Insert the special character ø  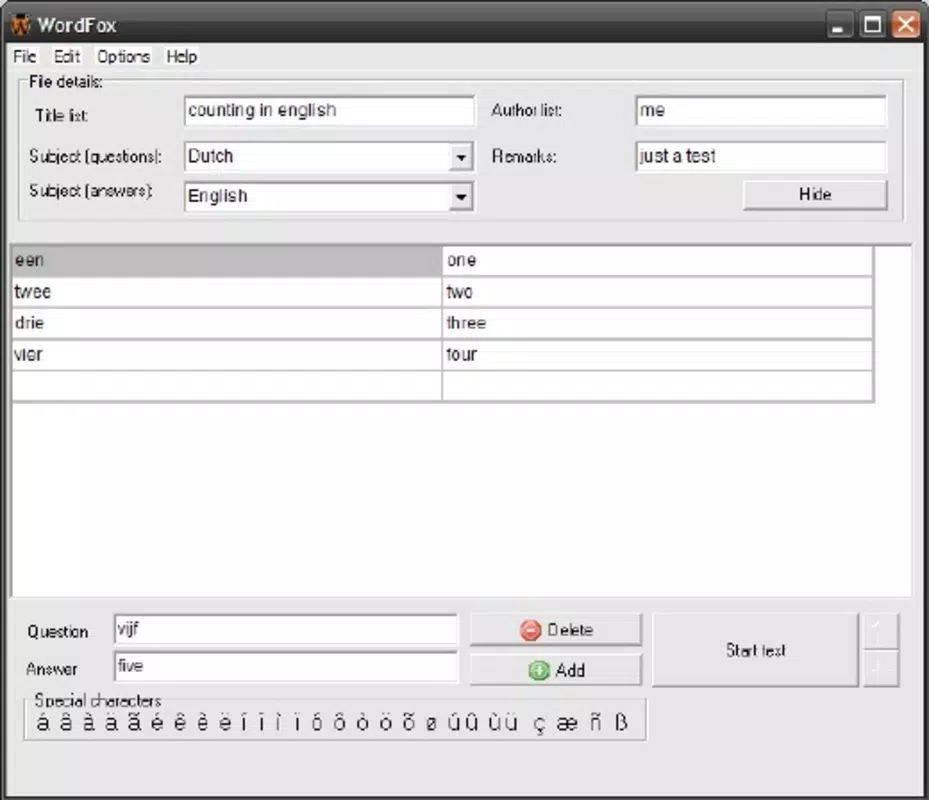pos(431,723)
